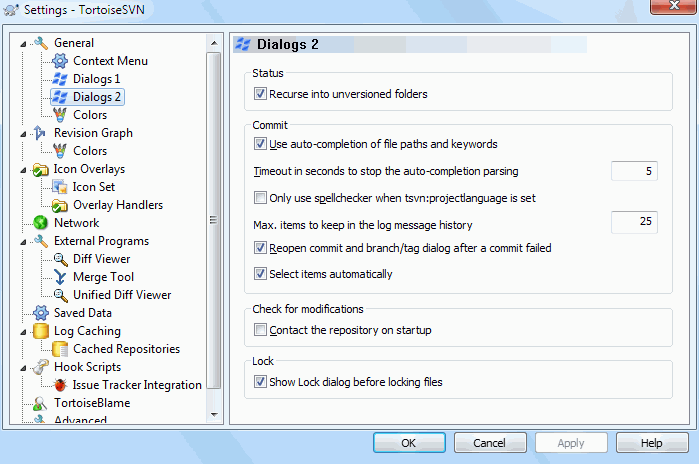This screenshot has width=699, height=464.
Task: Click the Unified Diff Viewer magnifier icon
Action: [60, 295]
